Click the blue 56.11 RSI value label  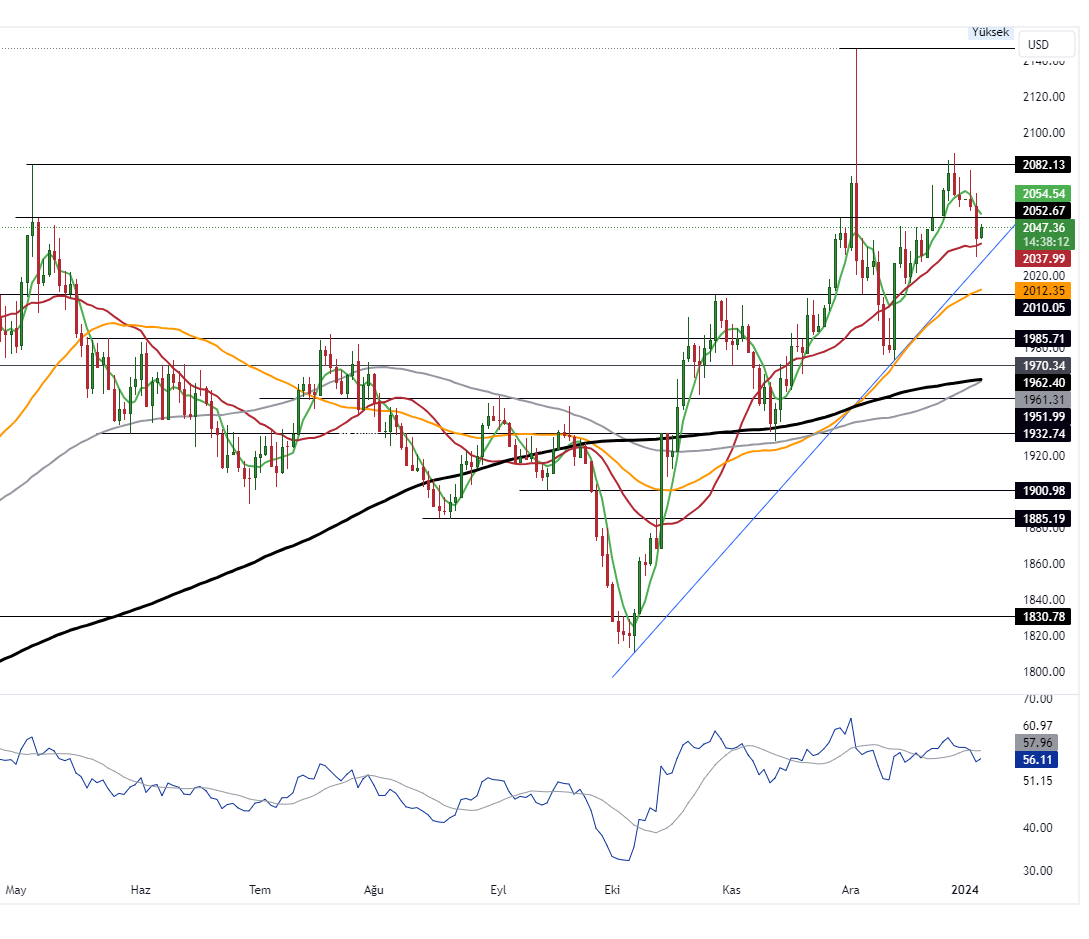click(x=1039, y=760)
